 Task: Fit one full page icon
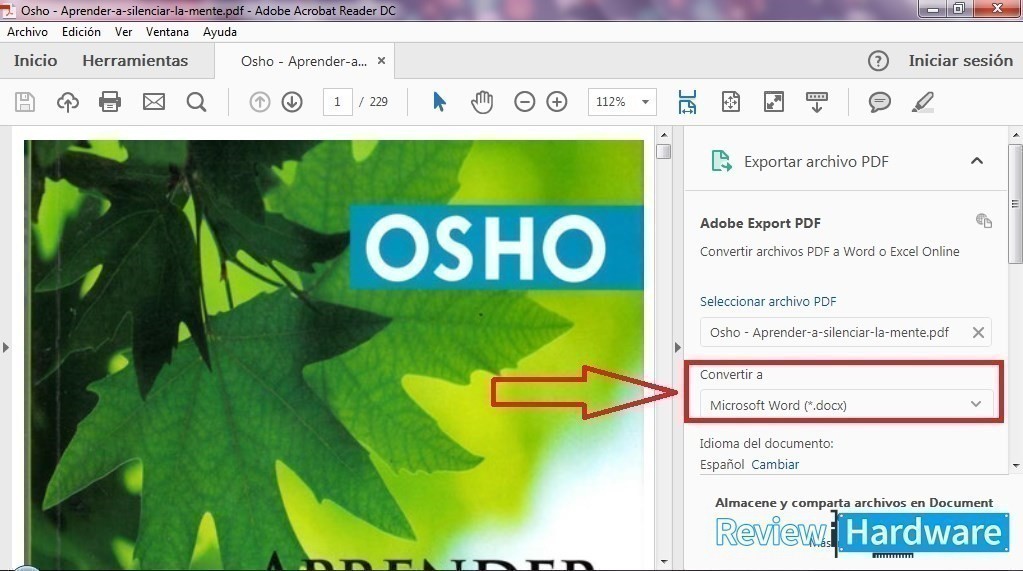pyautogui.click(x=731, y=102)
